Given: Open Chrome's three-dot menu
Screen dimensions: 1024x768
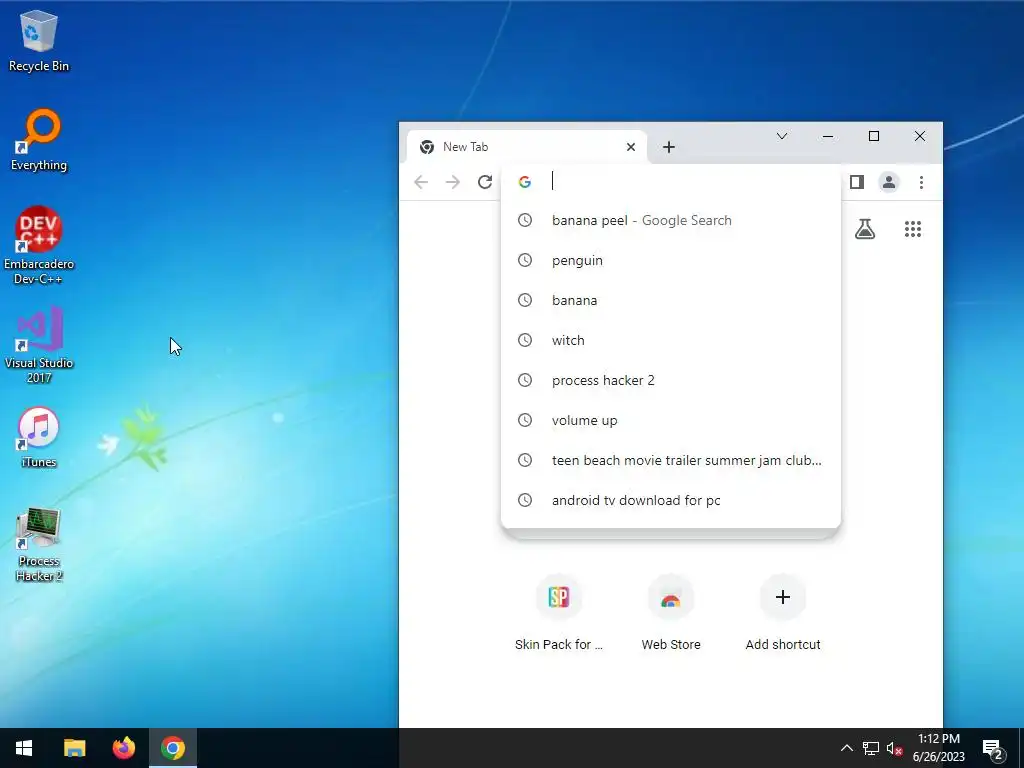Looking at the screenshot, I should (921, 182).
